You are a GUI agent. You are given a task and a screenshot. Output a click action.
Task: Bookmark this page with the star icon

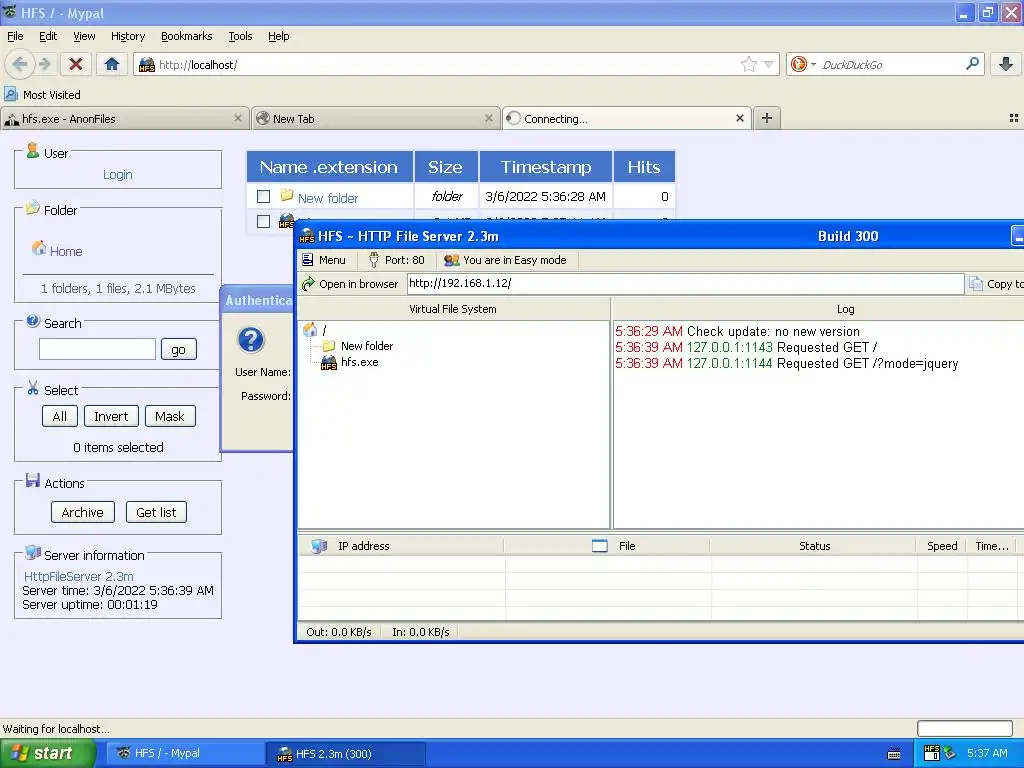coord(748,64)
